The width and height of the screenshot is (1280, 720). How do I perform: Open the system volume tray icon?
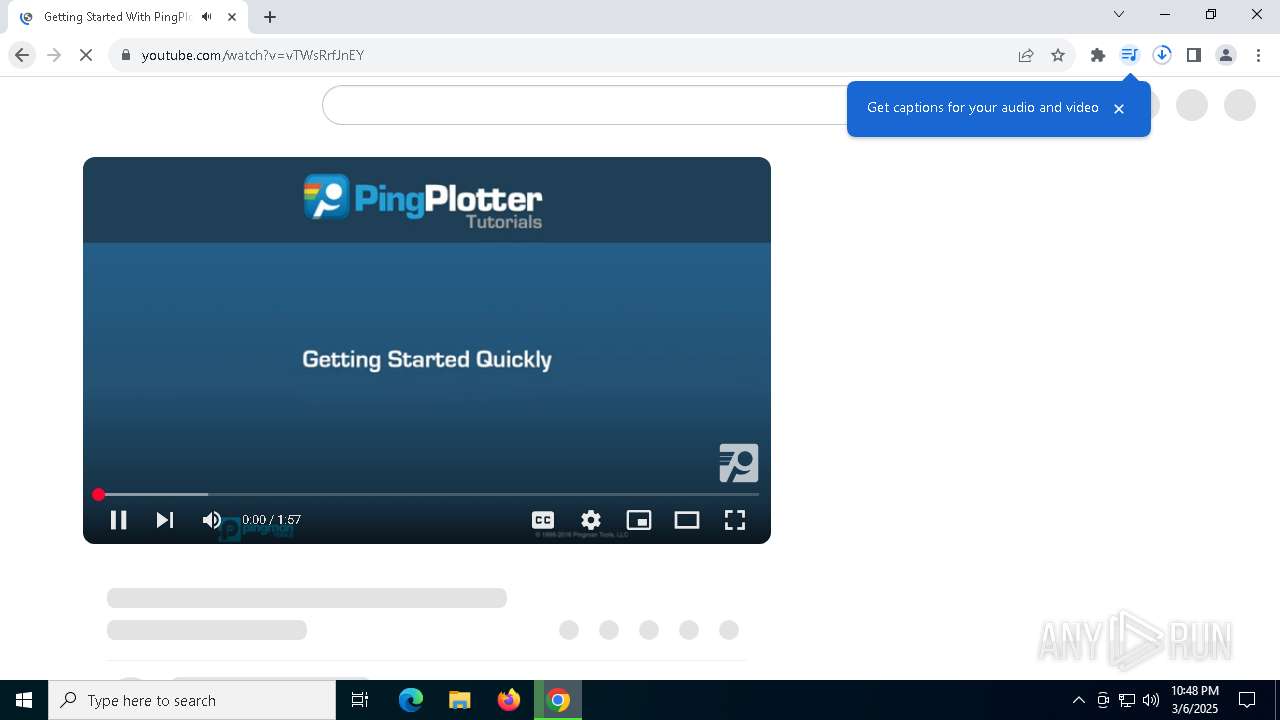(1151, 700)
